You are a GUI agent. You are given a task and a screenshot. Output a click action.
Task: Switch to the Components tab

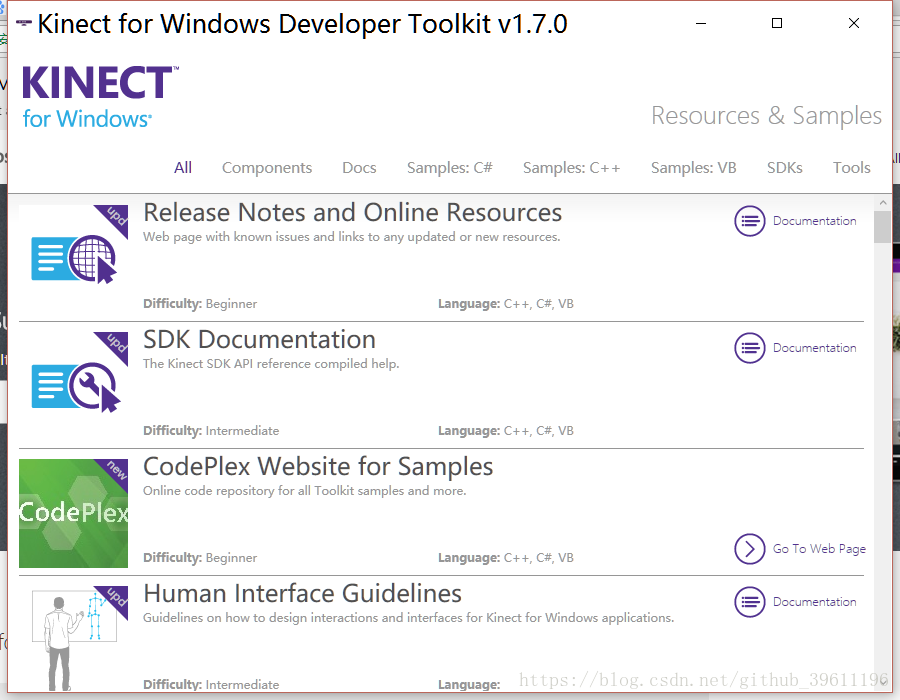(267, 168)
